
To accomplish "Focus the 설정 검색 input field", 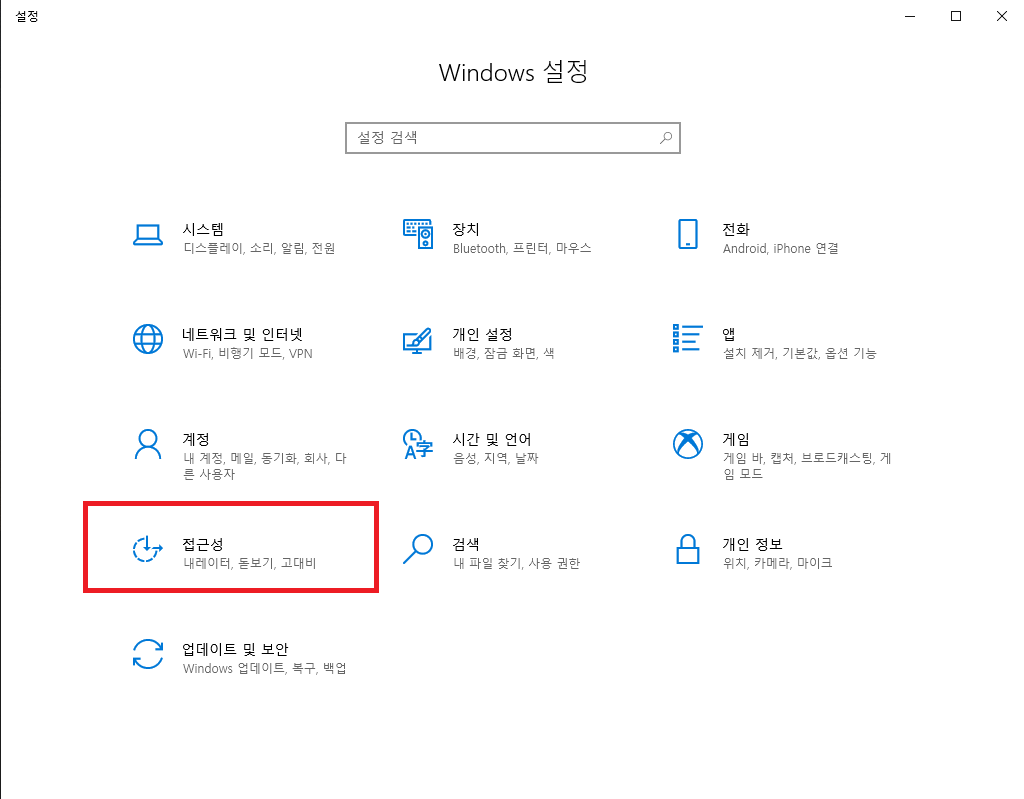I will point(513,138).
